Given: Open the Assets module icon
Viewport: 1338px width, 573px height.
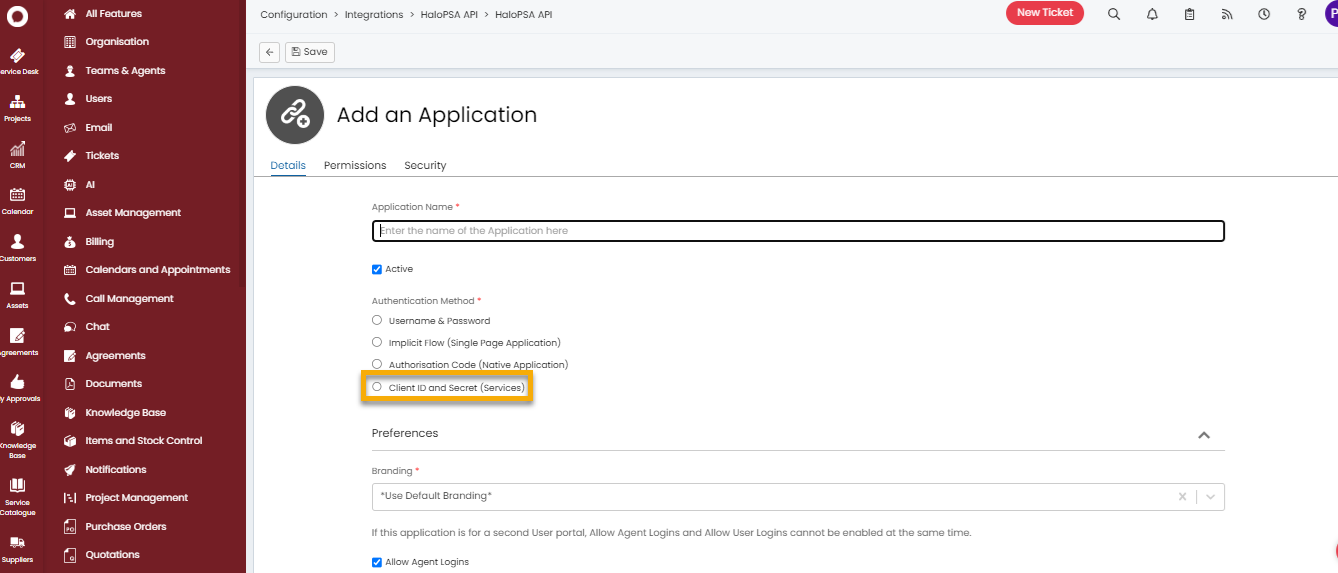Looking at the screenshot, I should (x=17, y=294).
